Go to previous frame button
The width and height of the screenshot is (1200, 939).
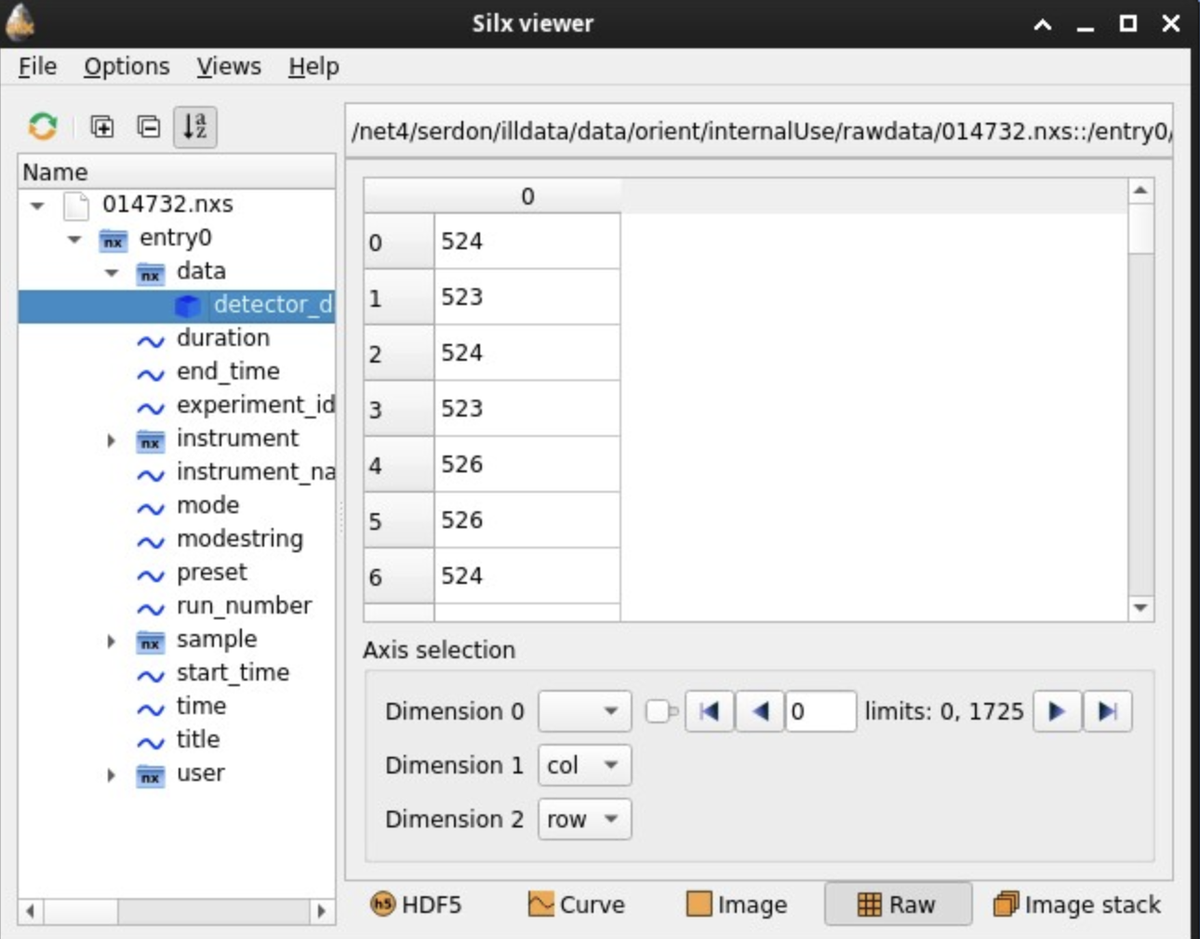[760, 712]
